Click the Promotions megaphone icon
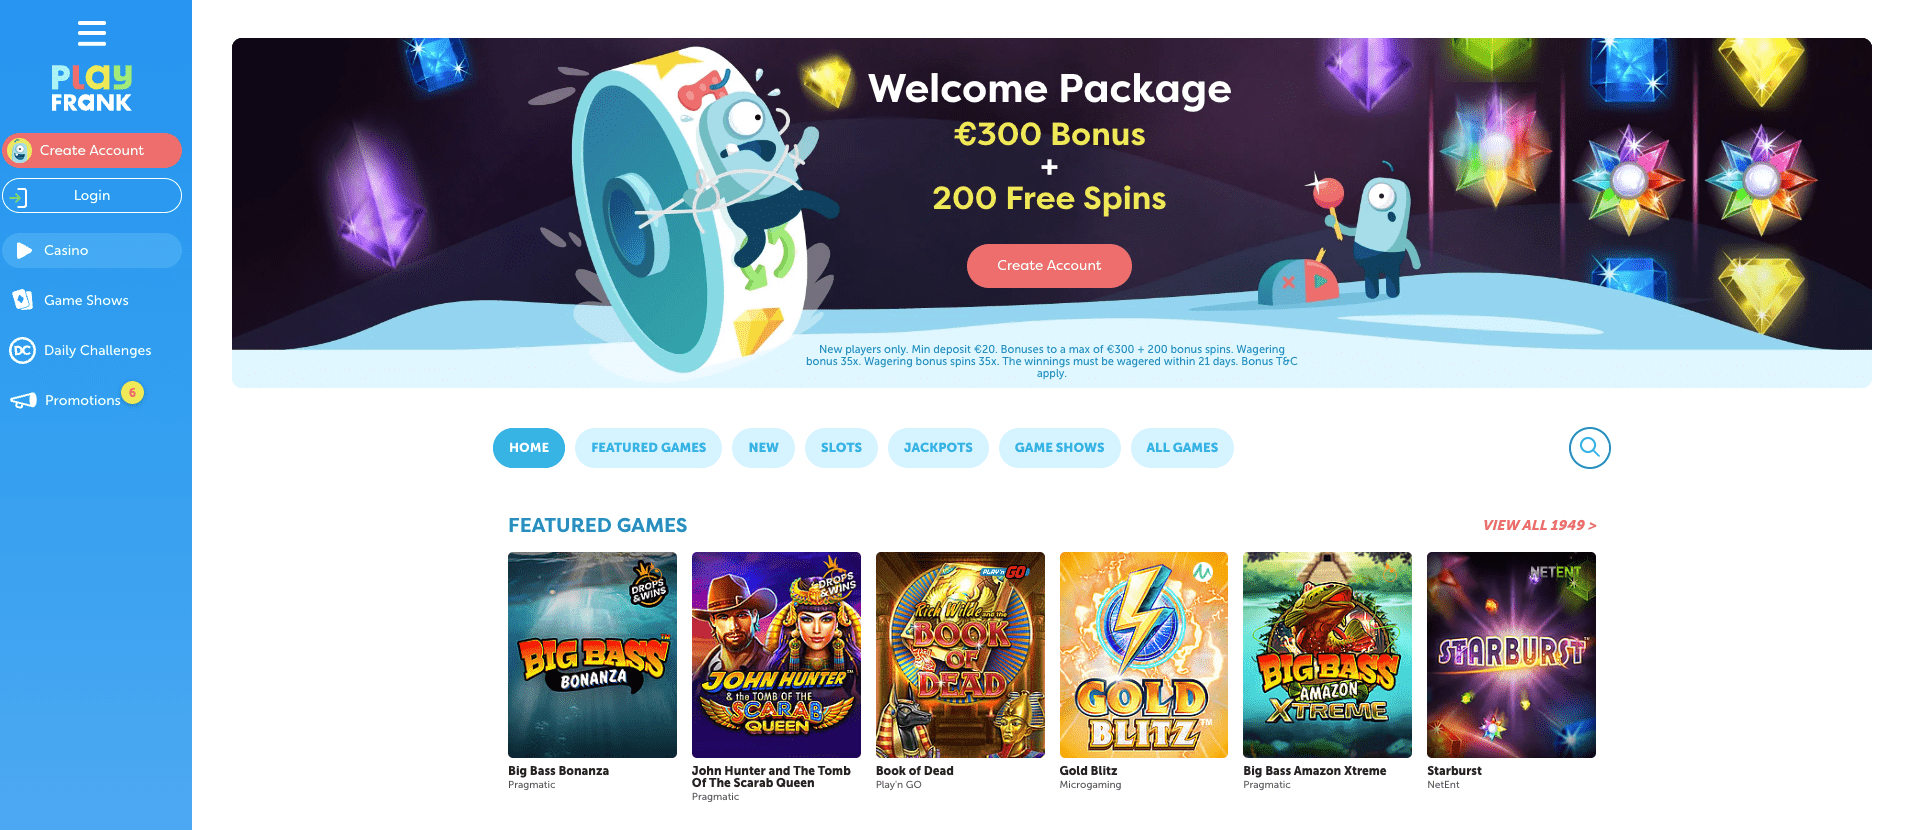This screenshot has height=830, width=1909. tap(23, 400)
